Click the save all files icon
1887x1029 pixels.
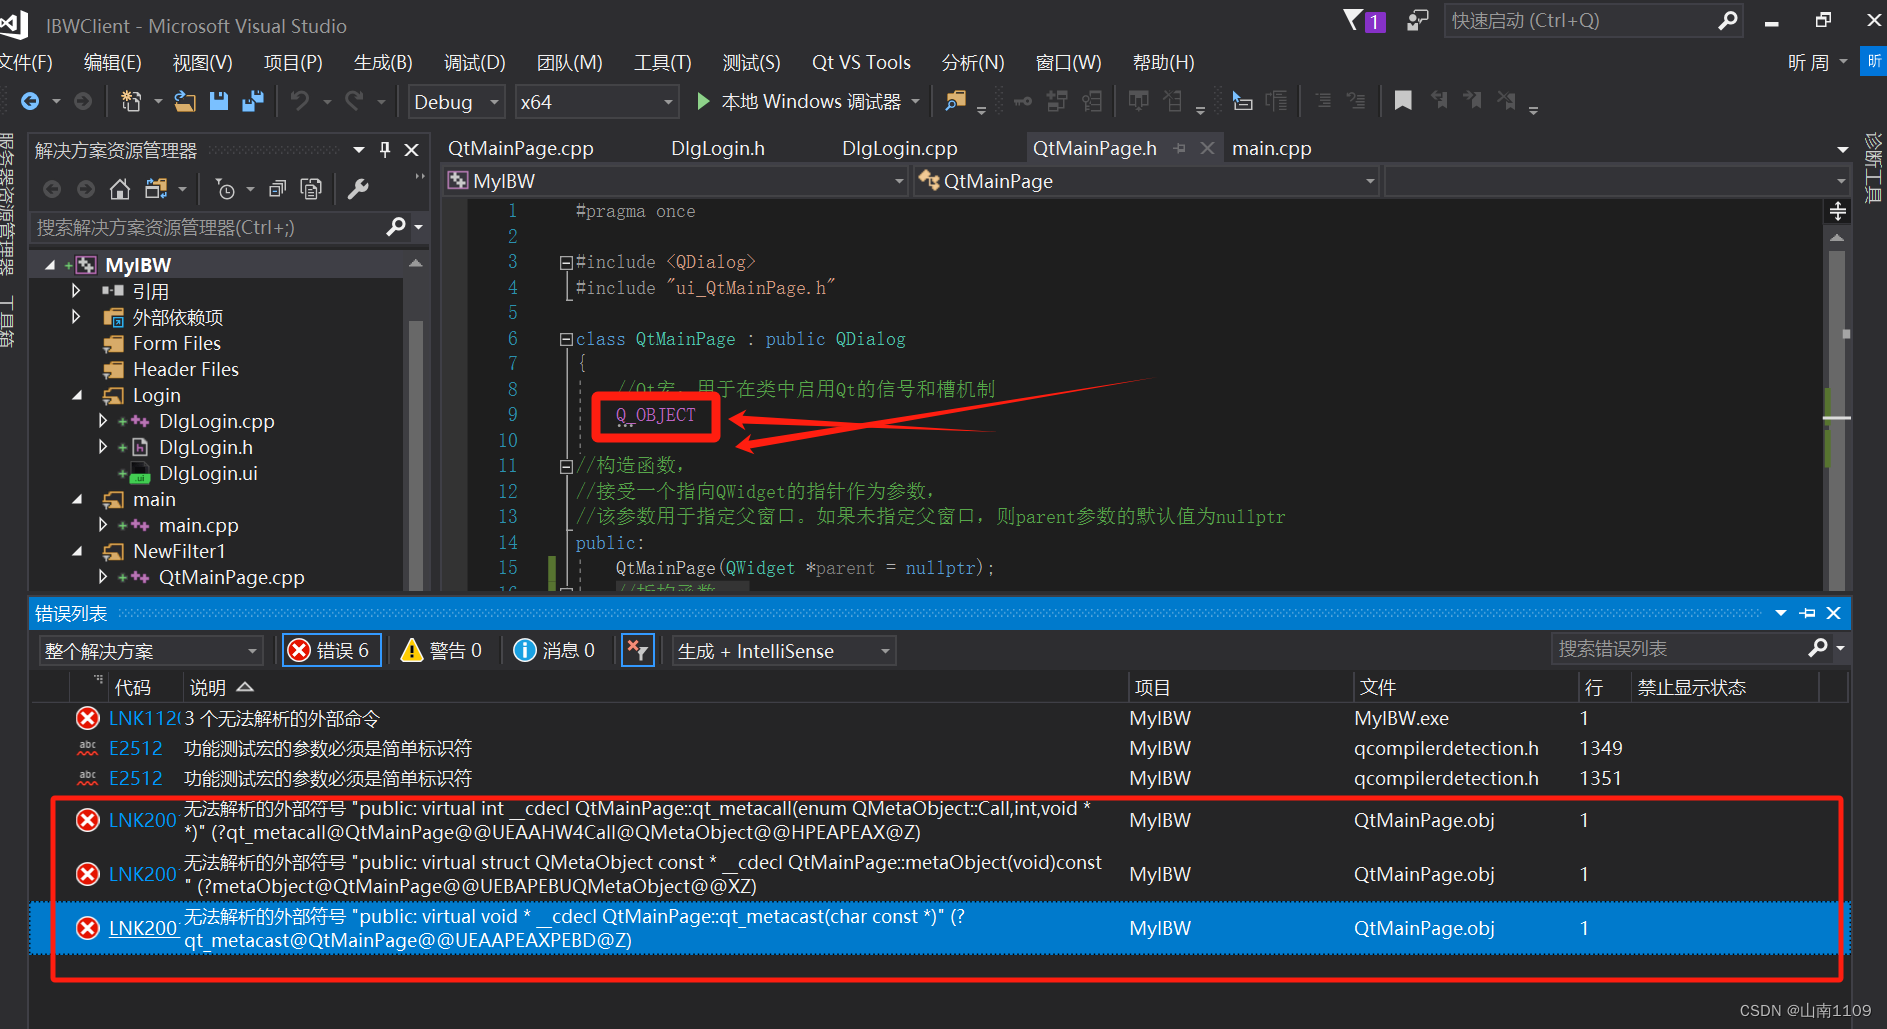pyautogui.click(x=253, y=101)
